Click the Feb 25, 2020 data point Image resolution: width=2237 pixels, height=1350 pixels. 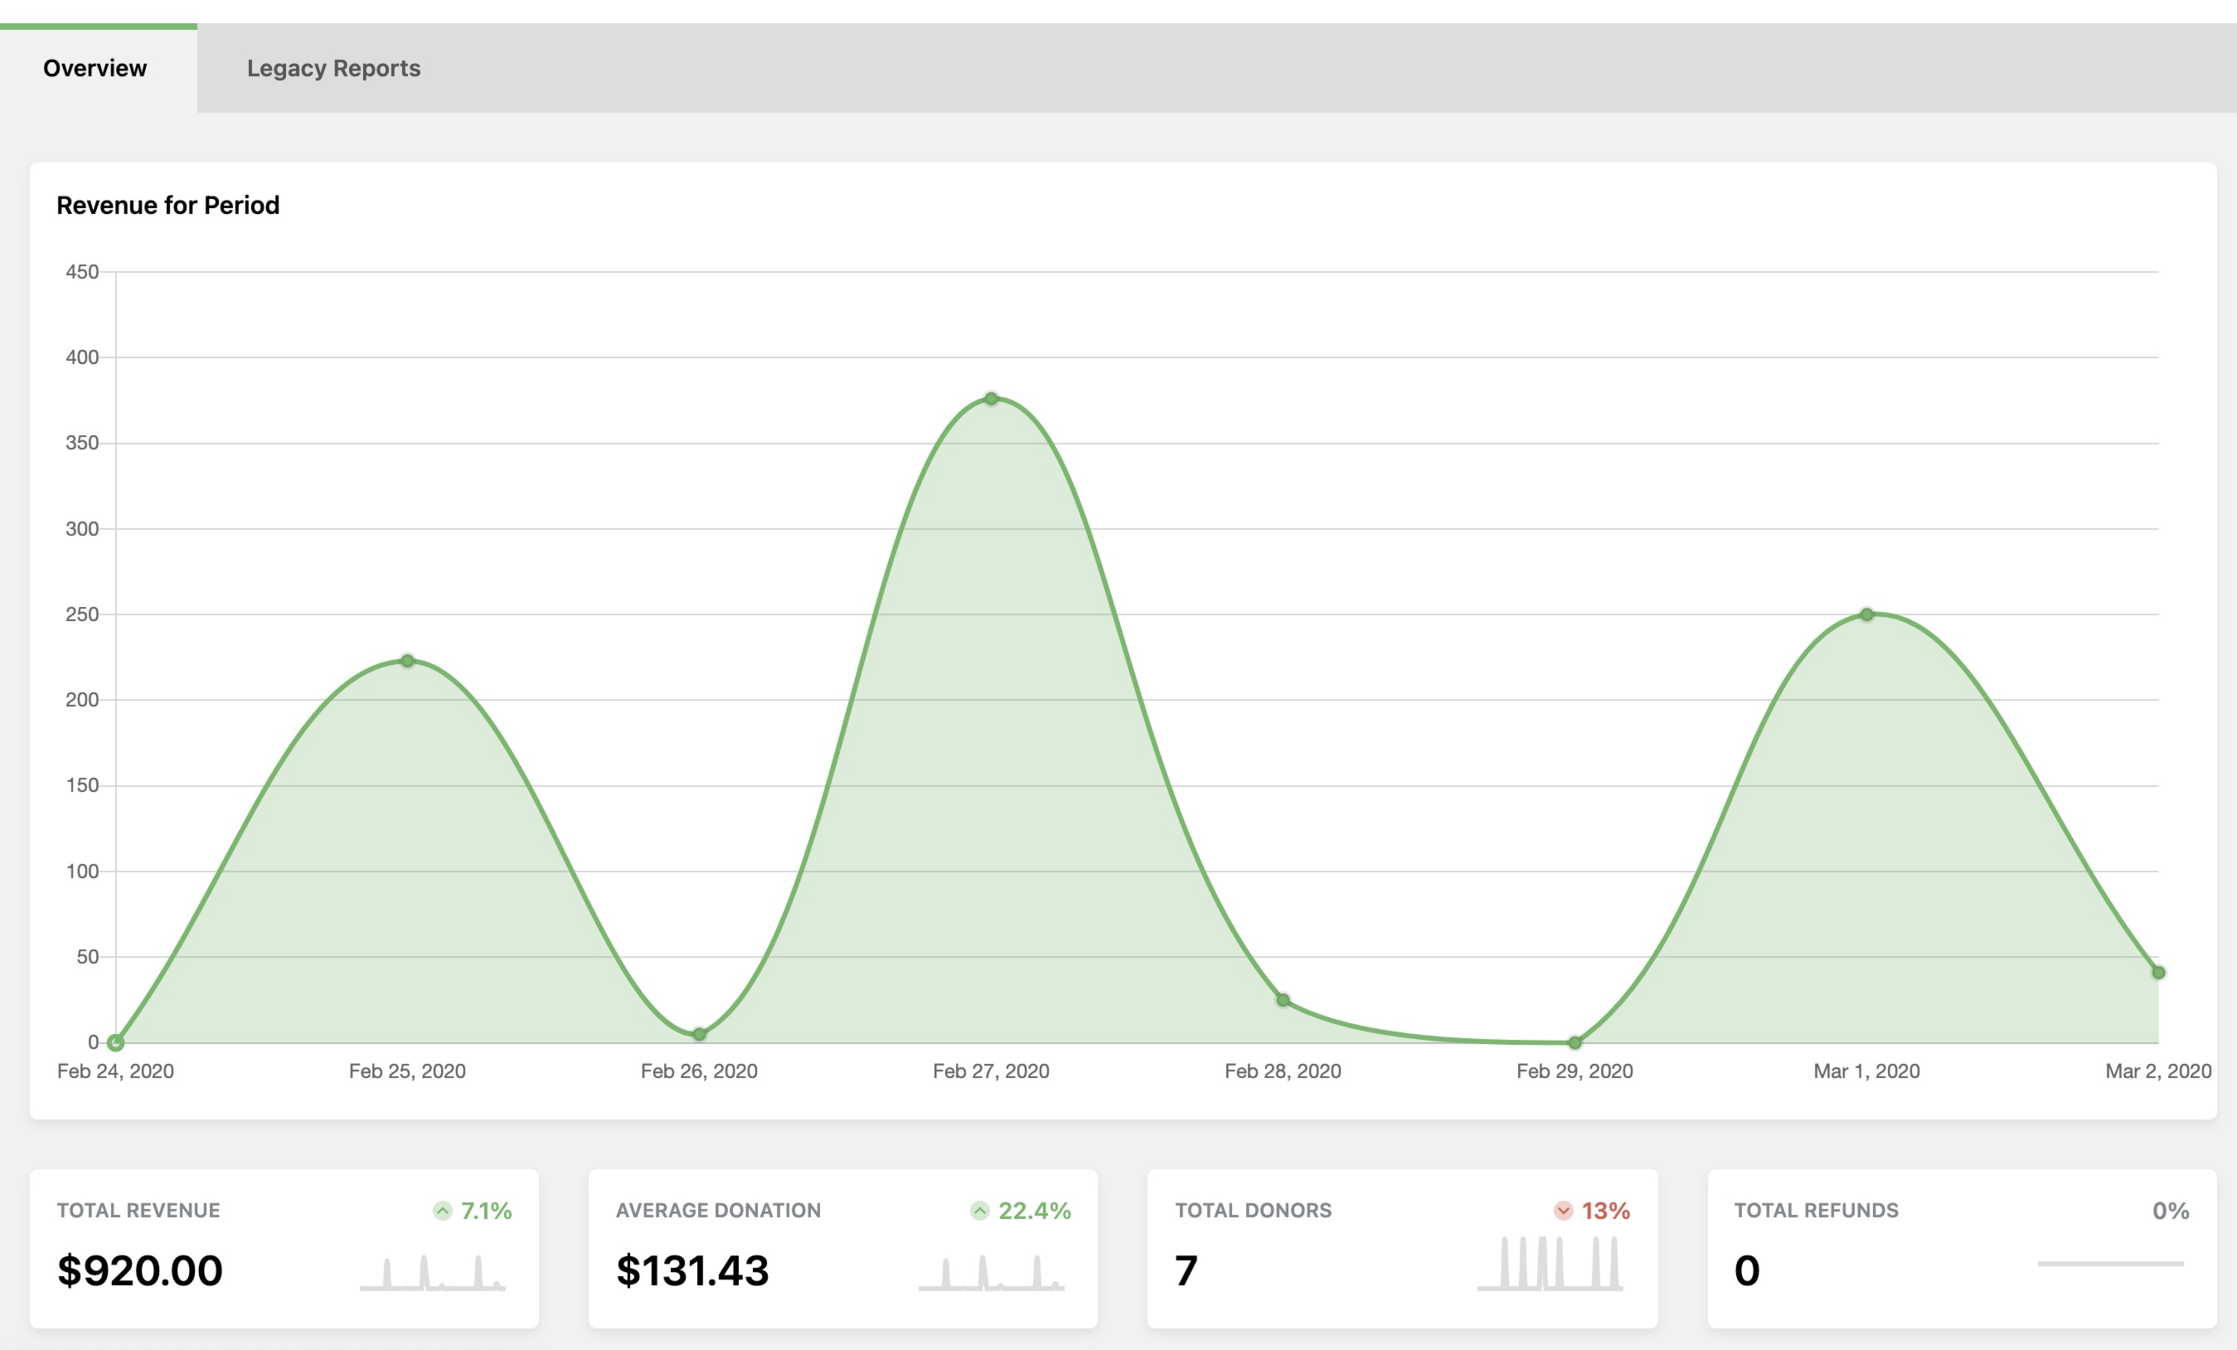(x=407, y=661)
